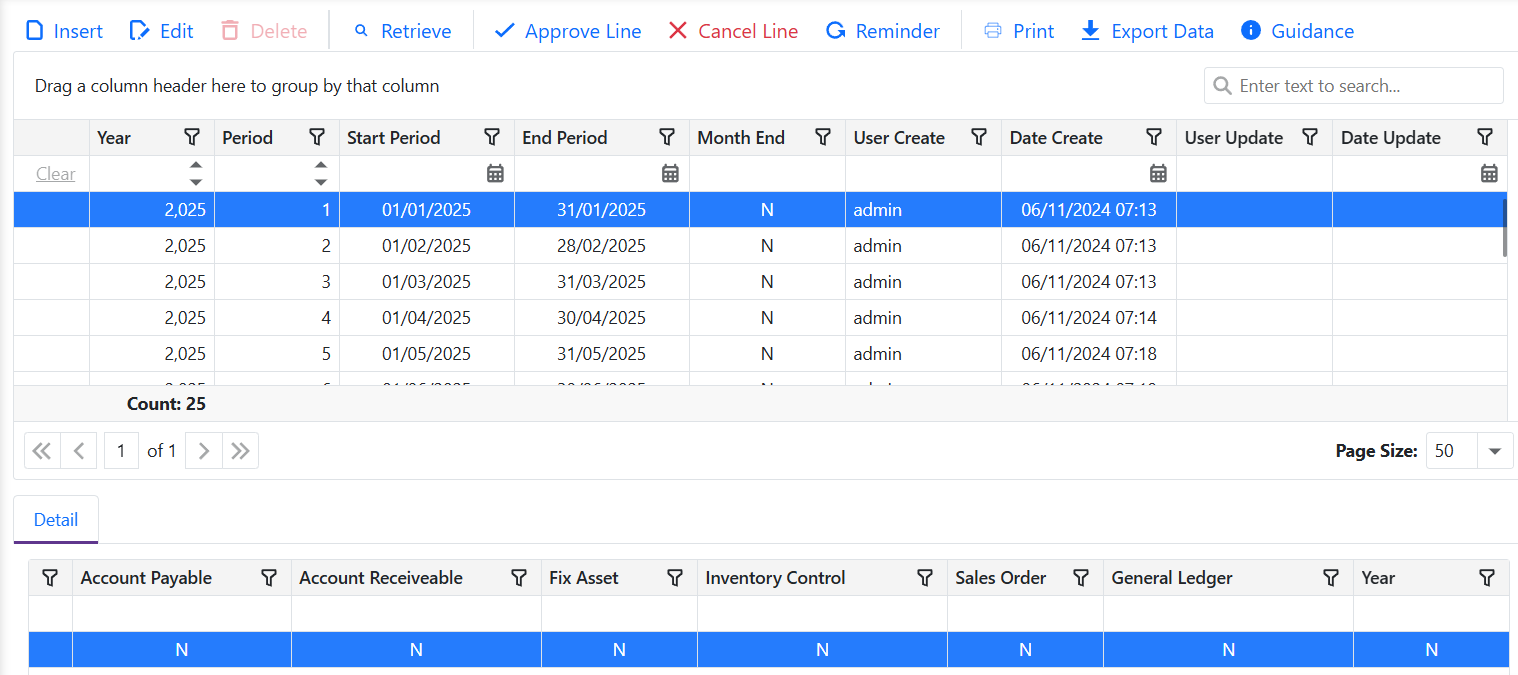This screenshot has height=675, width=1518.
Task: Click the page number input box
Action: pyautogui.click(x=121, y=451)
